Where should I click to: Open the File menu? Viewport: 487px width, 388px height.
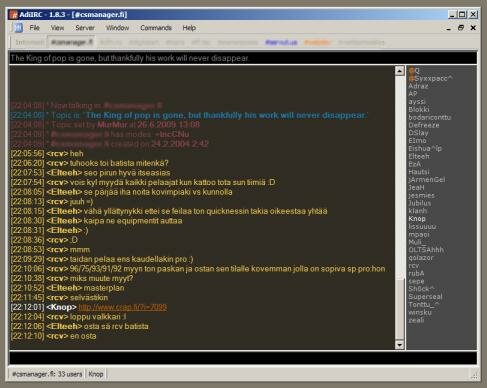35,28
